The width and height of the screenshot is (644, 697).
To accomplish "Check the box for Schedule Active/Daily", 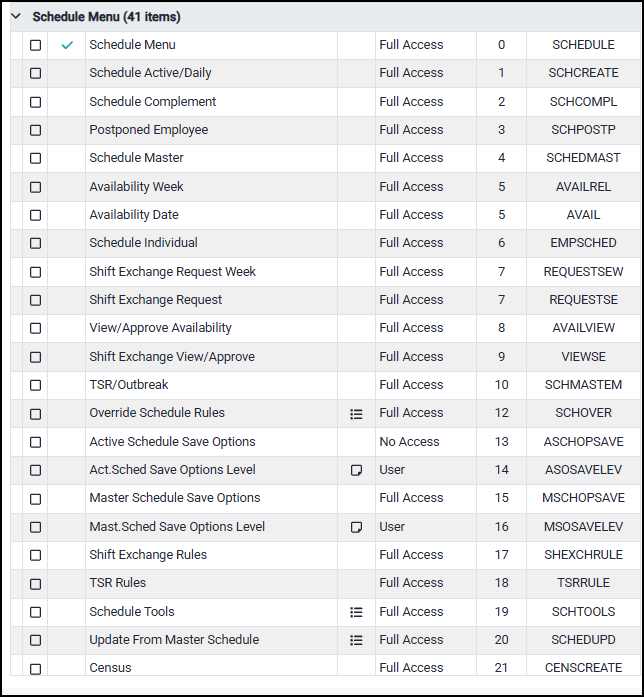I will [35, 73].
